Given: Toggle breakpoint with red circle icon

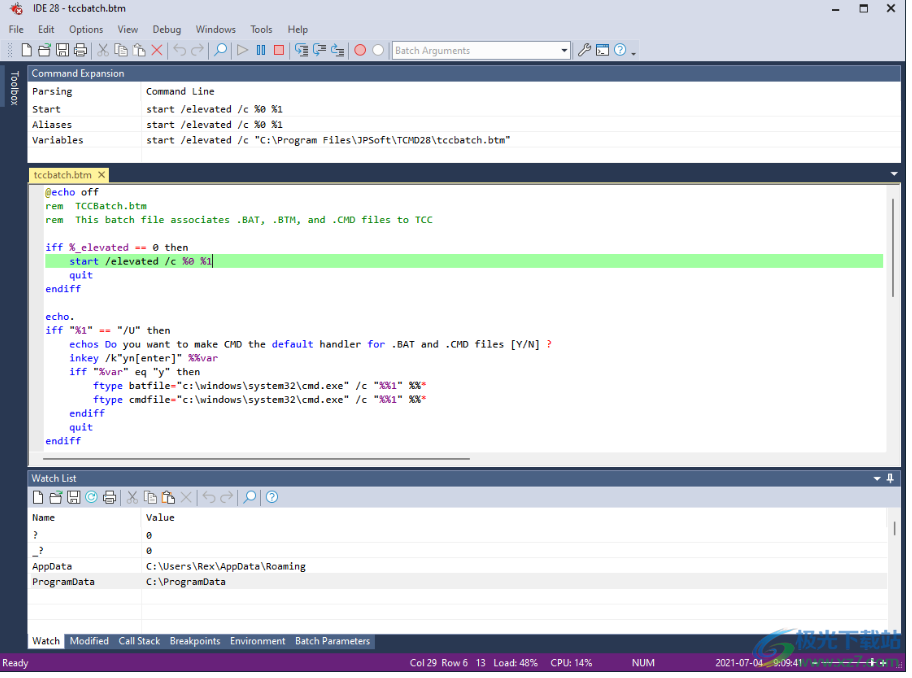Looking at the screenshot, I should pyautogui.click(x=360, y=51).
